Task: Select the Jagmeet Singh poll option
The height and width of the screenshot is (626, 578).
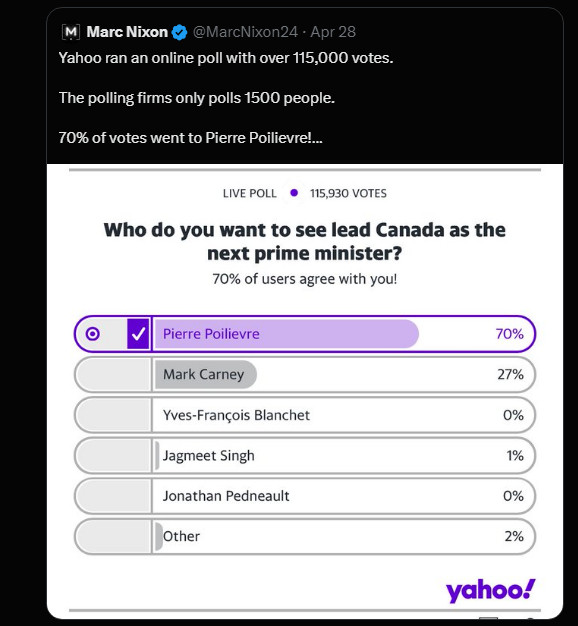Action: 305,456
